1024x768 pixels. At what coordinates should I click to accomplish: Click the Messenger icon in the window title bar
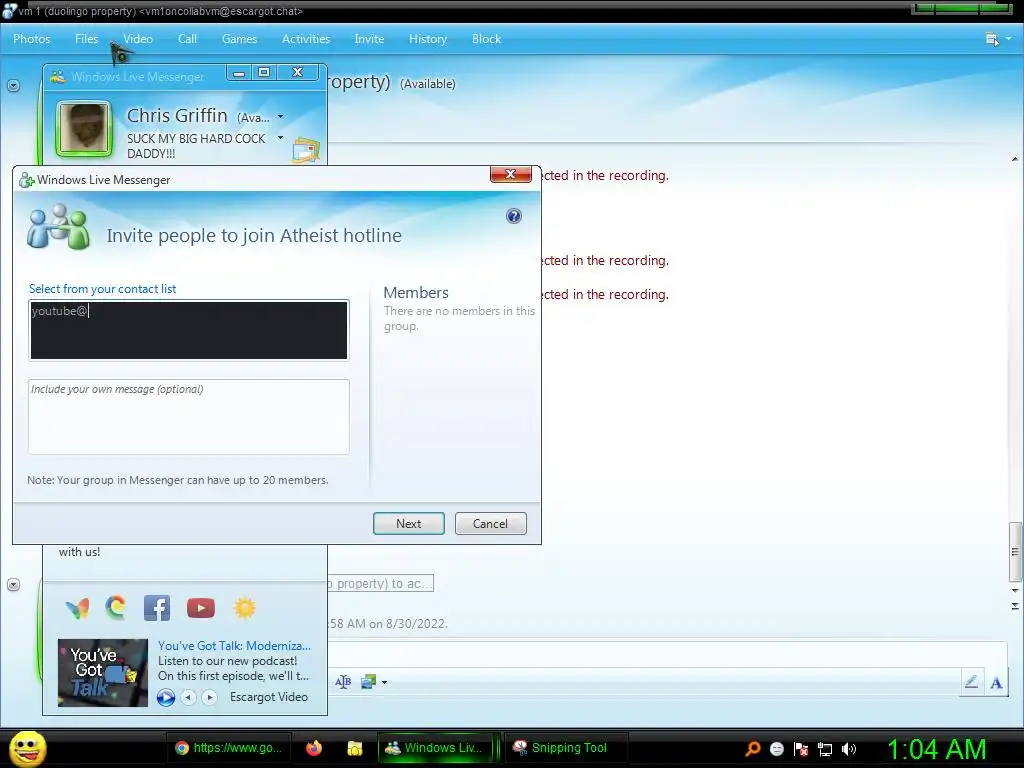click(x=9, y=11)
